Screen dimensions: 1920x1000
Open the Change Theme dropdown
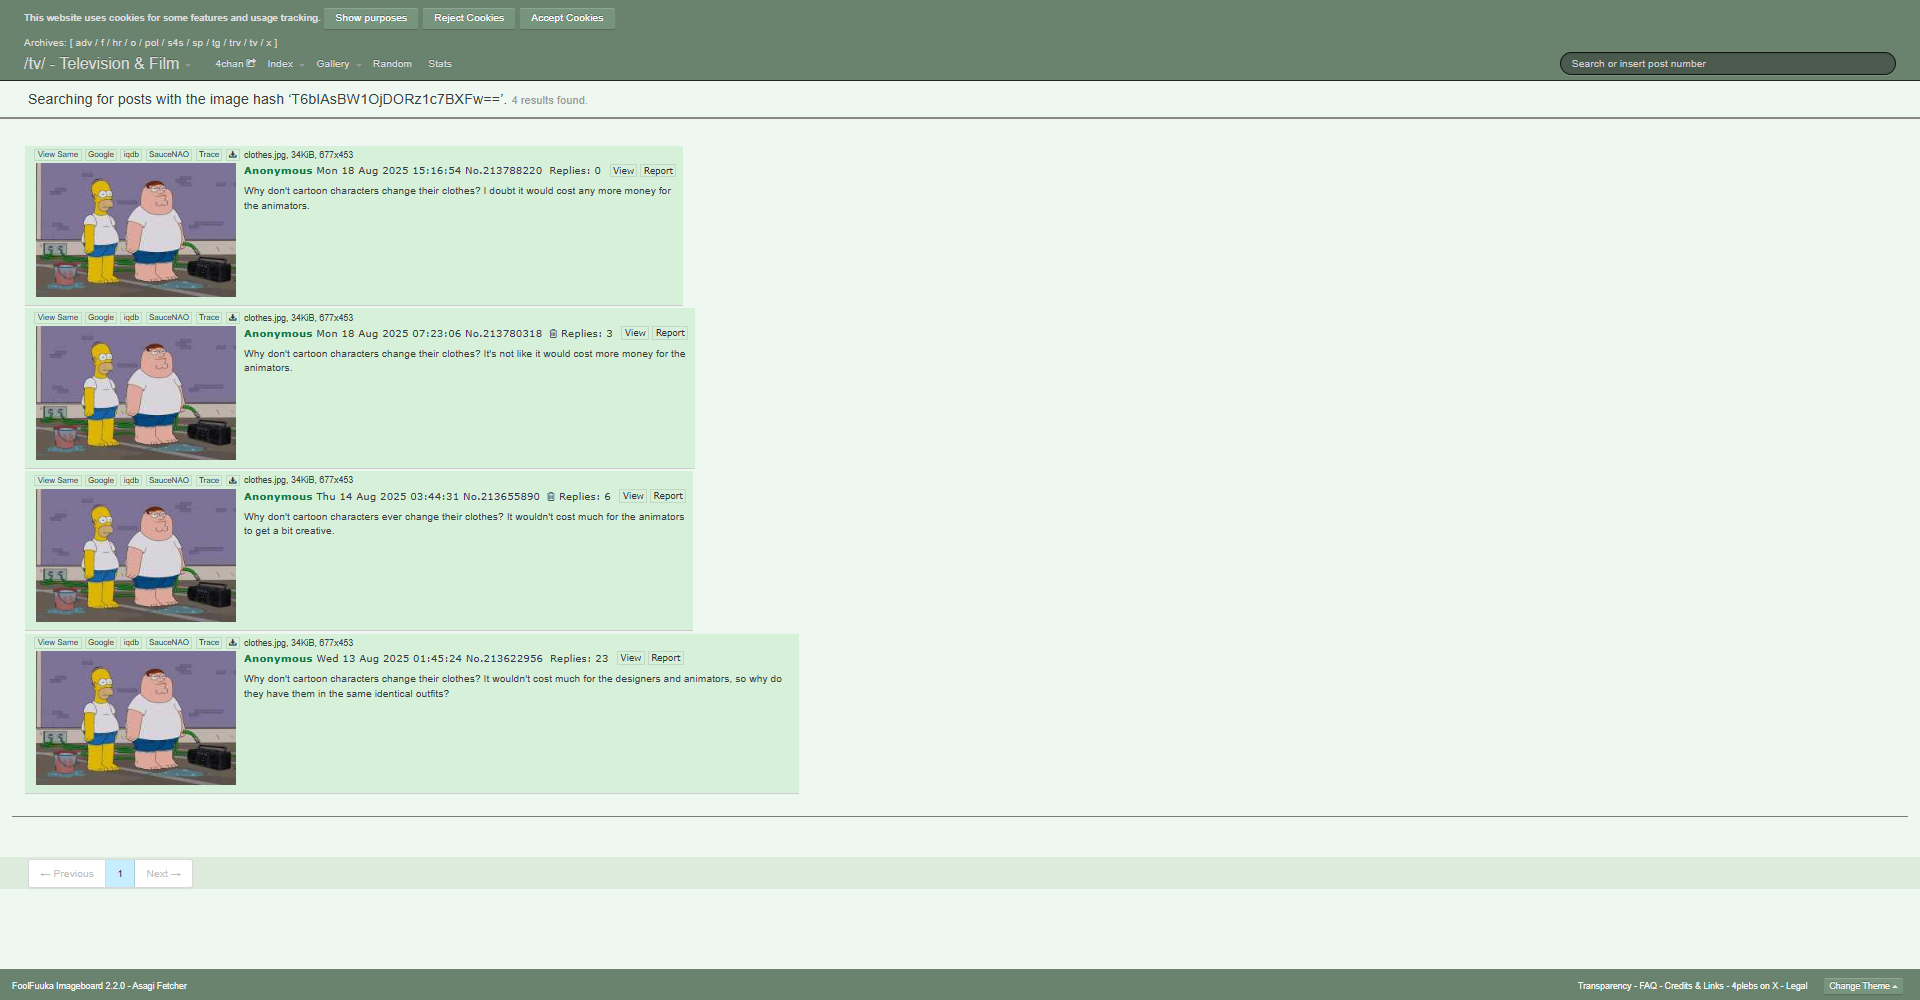click(x=1863, y=986)
